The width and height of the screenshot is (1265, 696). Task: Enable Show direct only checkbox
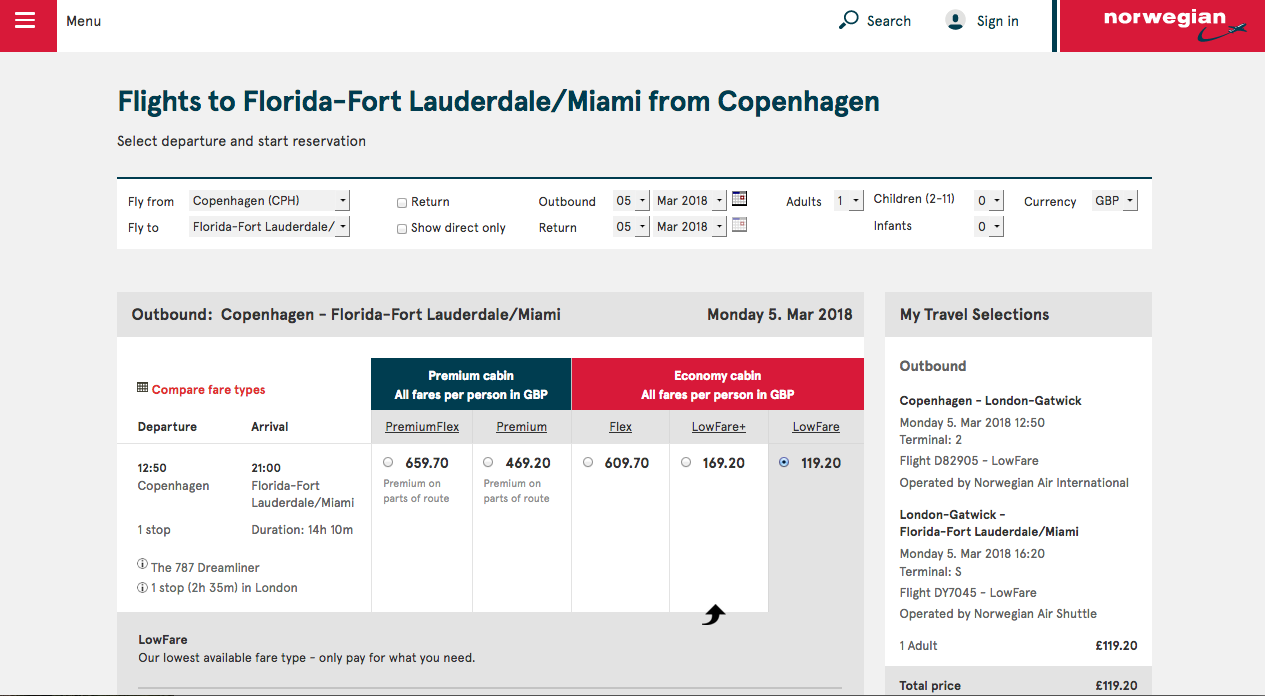tap(402, 228)
